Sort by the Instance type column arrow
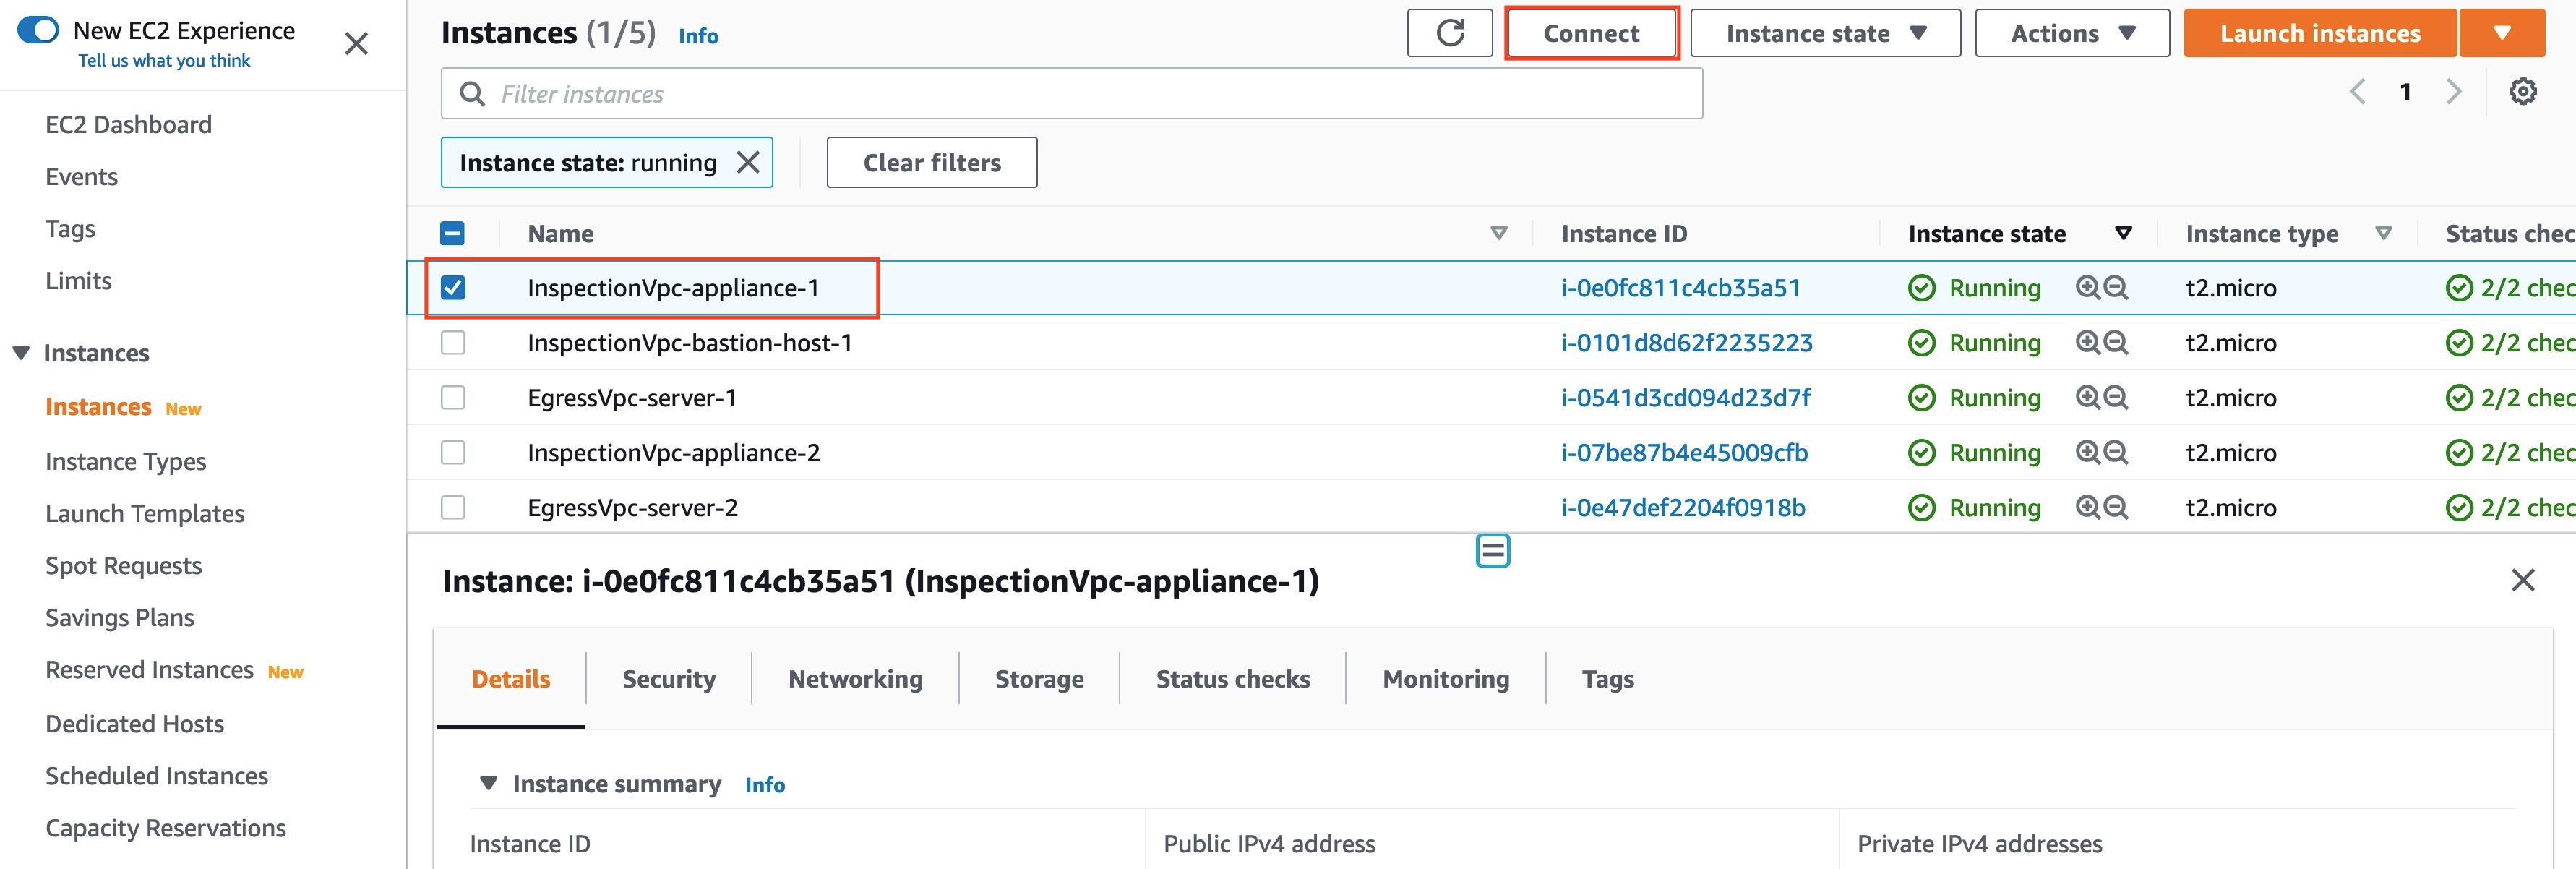This screenshot has height=869, width=2576. (2383, 233)
